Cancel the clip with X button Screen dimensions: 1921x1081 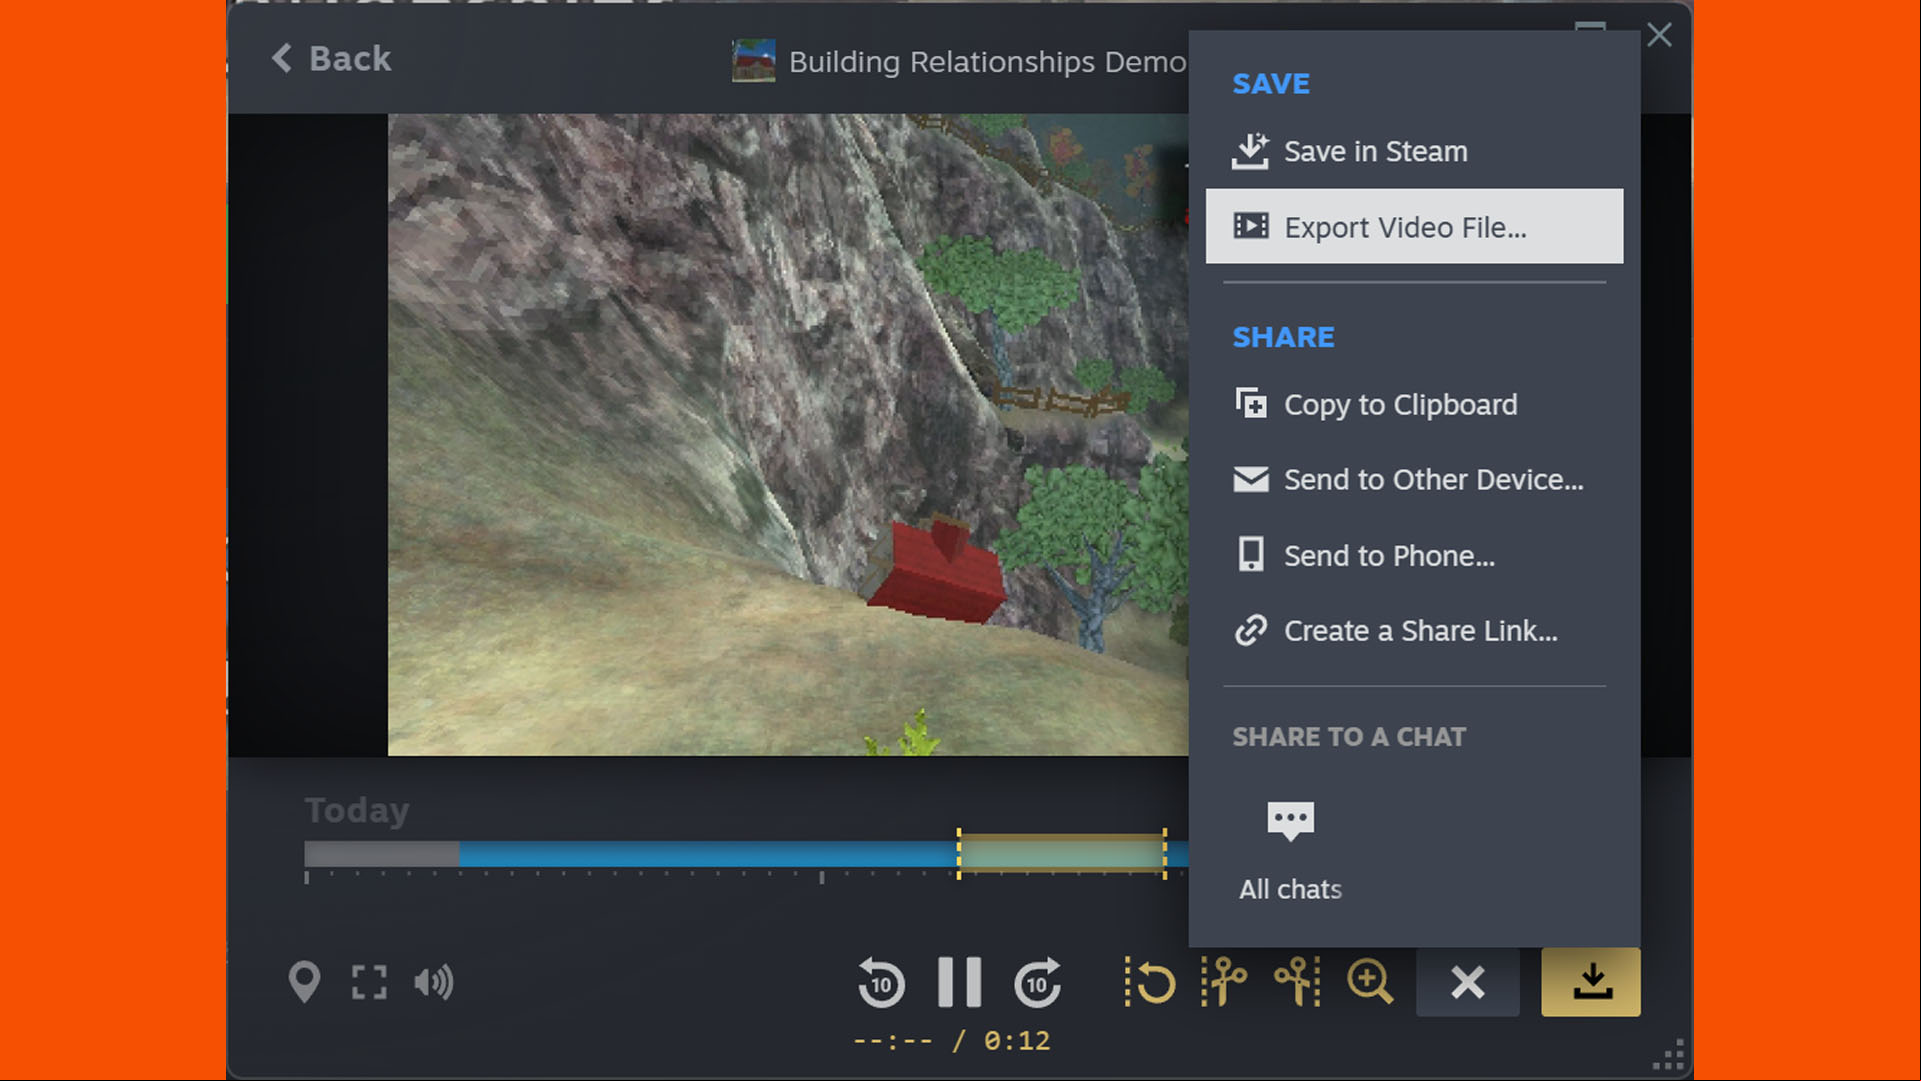coord(1468,982)
